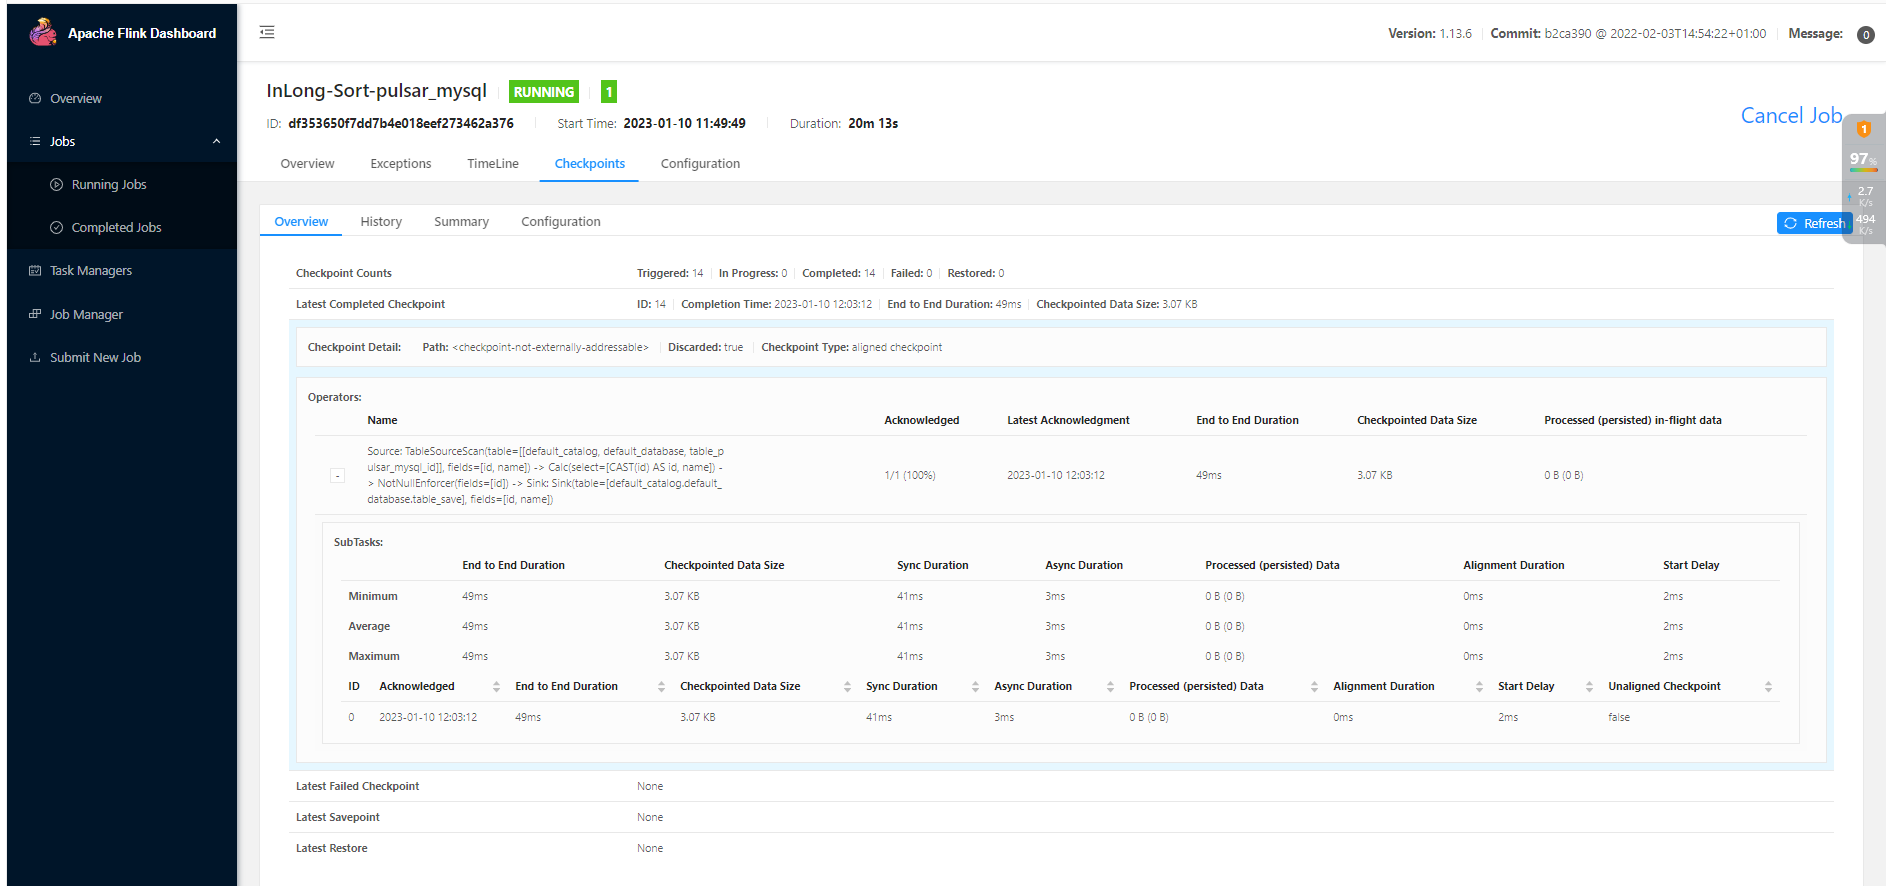
Task: Sort subtasks by Async Duration arrows
Action: pyautogui.click(x=1110, y=687)
